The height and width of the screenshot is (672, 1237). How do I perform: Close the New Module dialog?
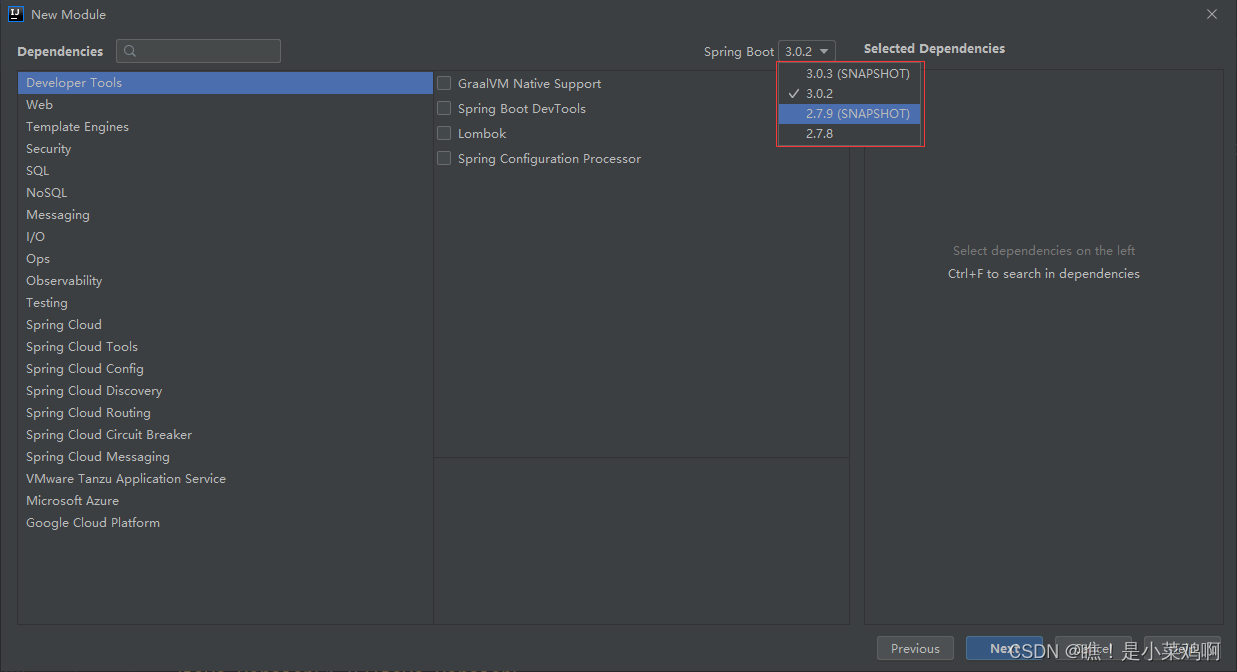pyautogui.click(x=1212, y=14)
